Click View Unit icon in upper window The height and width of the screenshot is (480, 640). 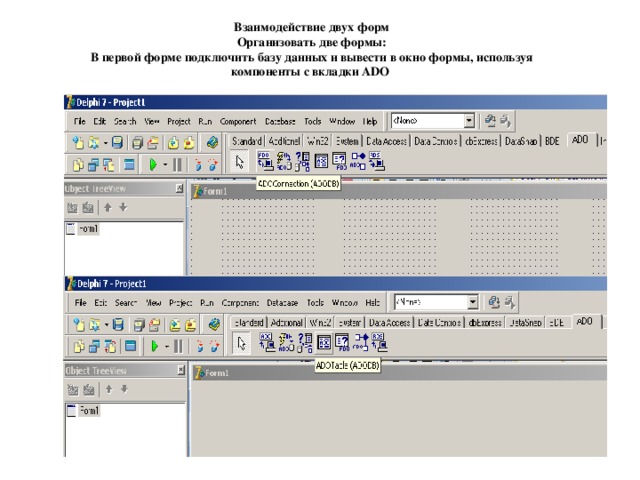[x=78, y=164]
